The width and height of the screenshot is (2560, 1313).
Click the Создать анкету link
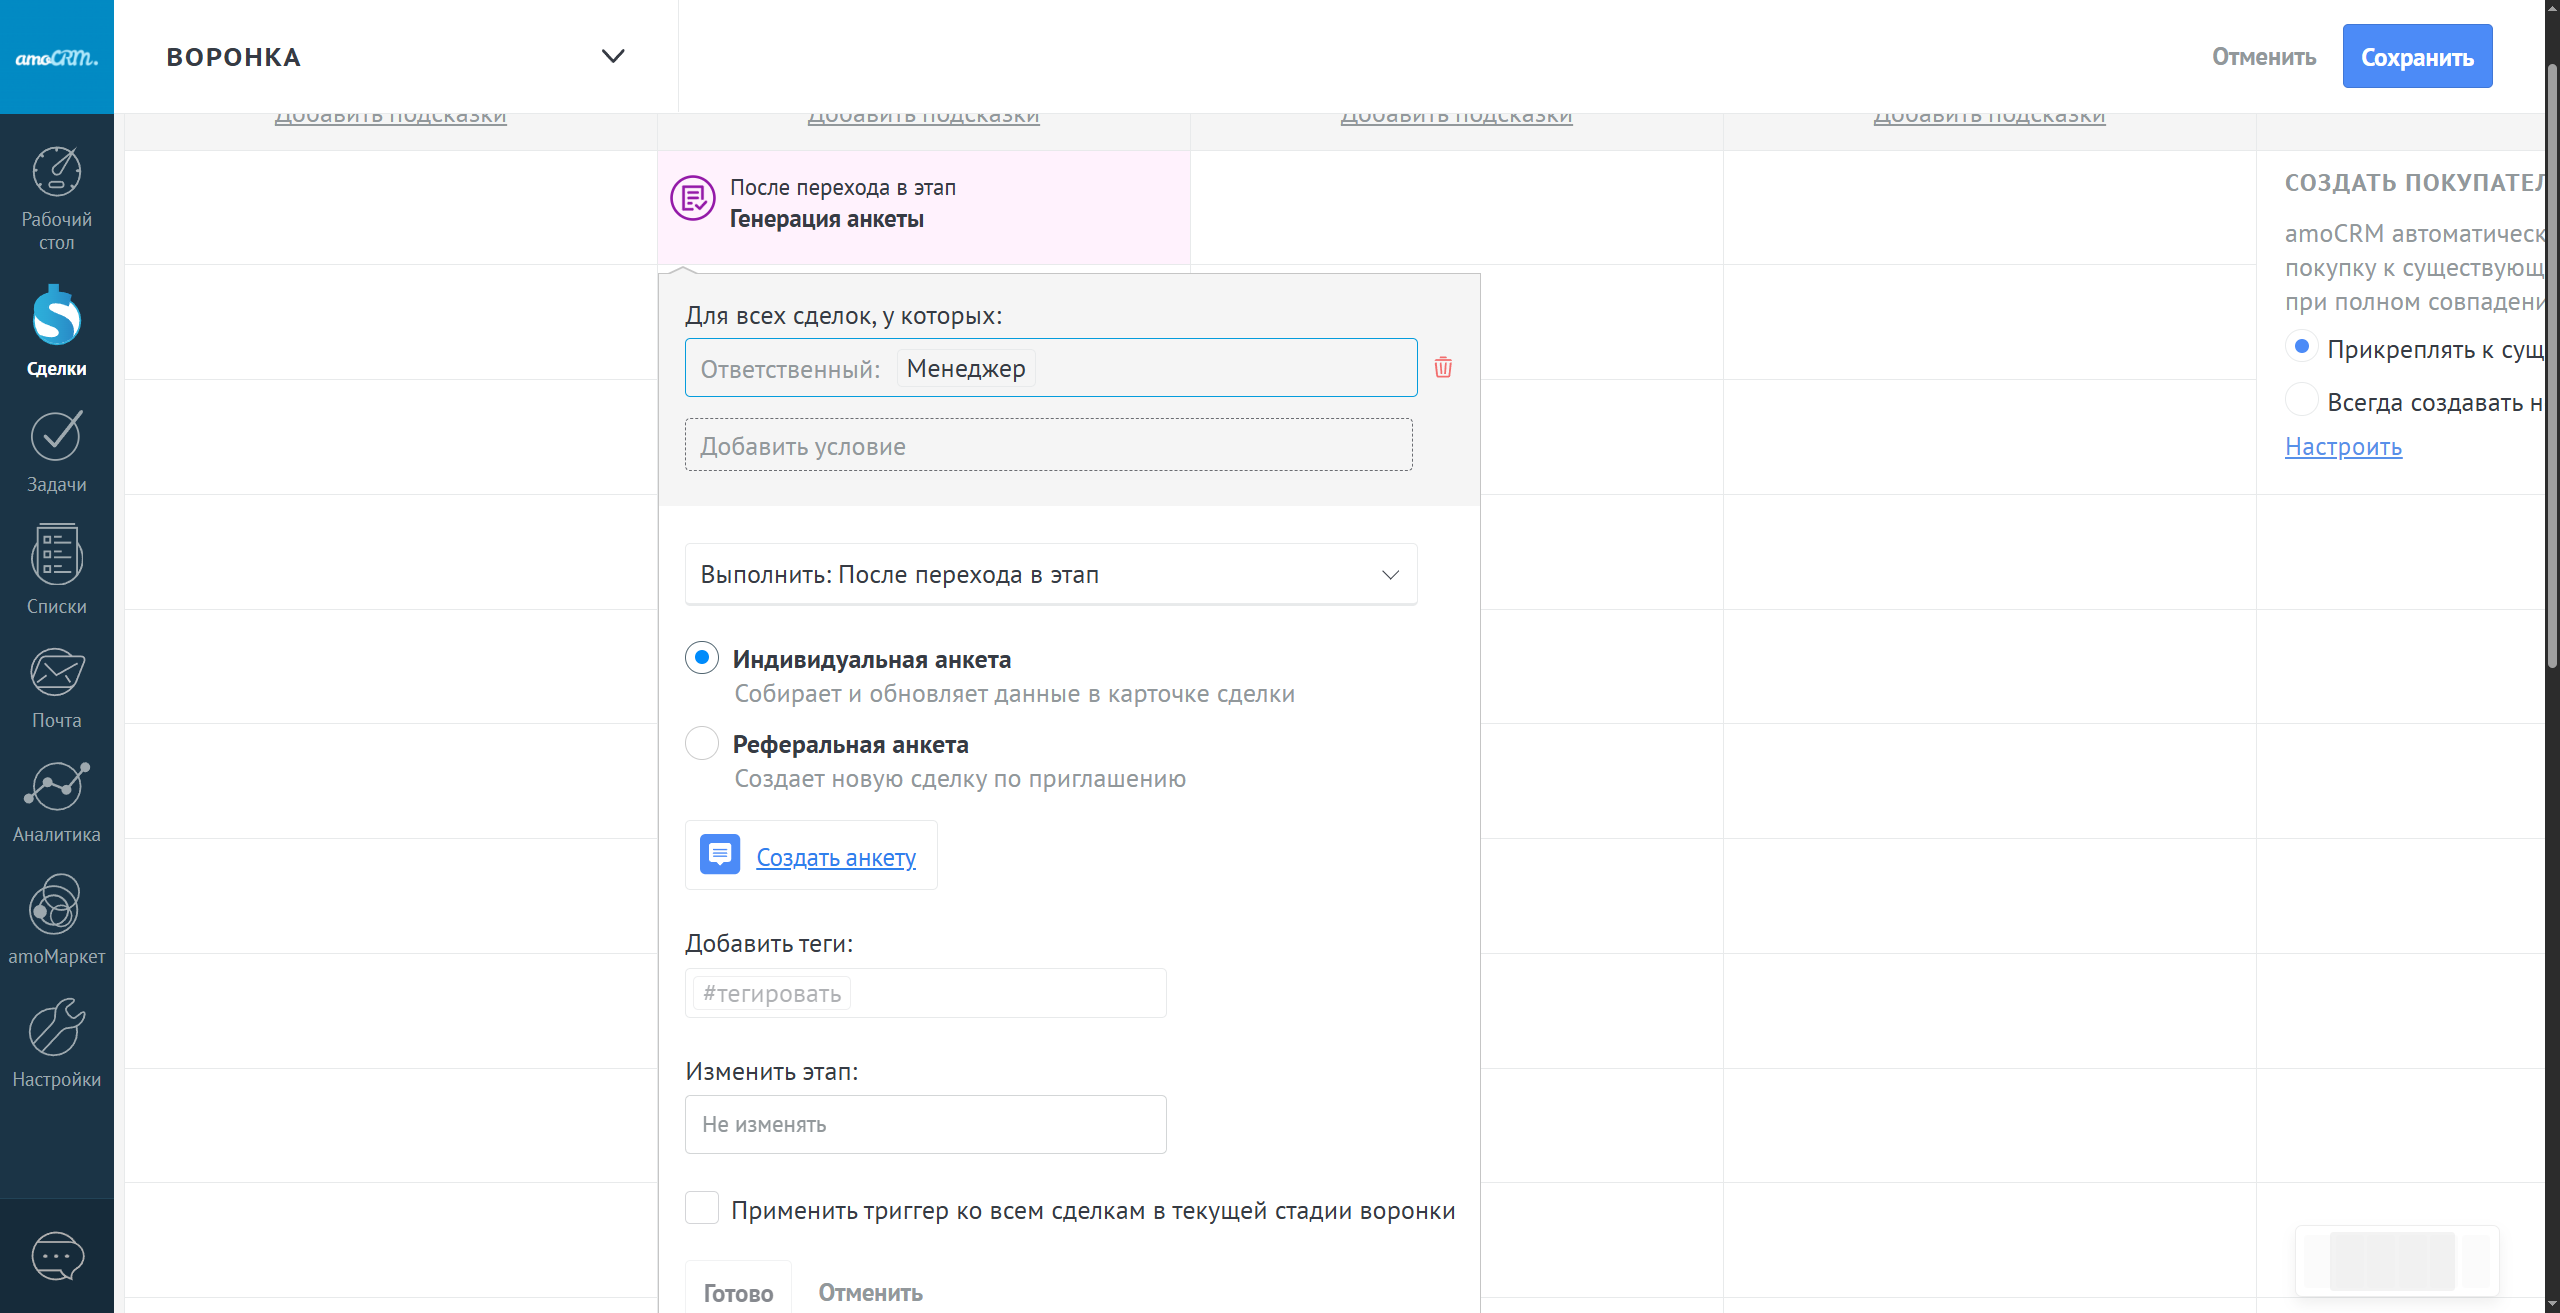(835, 857)
